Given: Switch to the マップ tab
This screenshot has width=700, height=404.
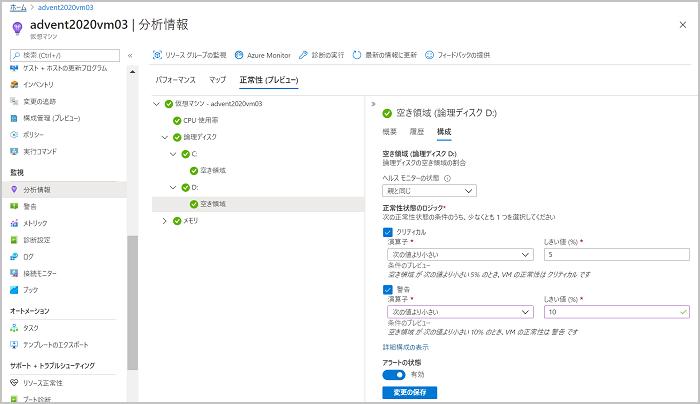Looking at the screenshot, I should click(217, 80).
